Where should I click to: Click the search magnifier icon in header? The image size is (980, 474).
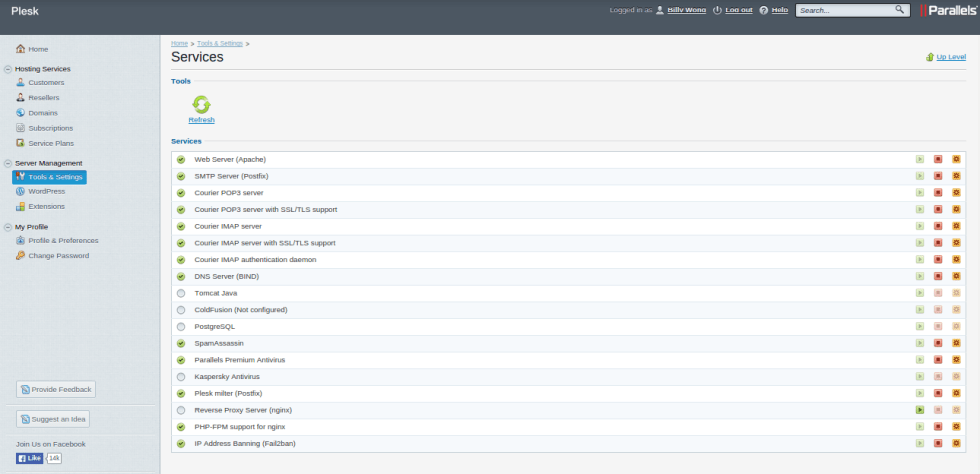point(899,9)
